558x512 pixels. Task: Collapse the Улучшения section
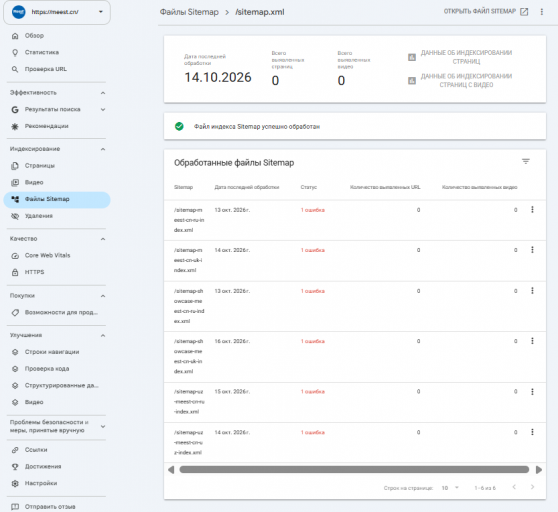tap(103, 336)
